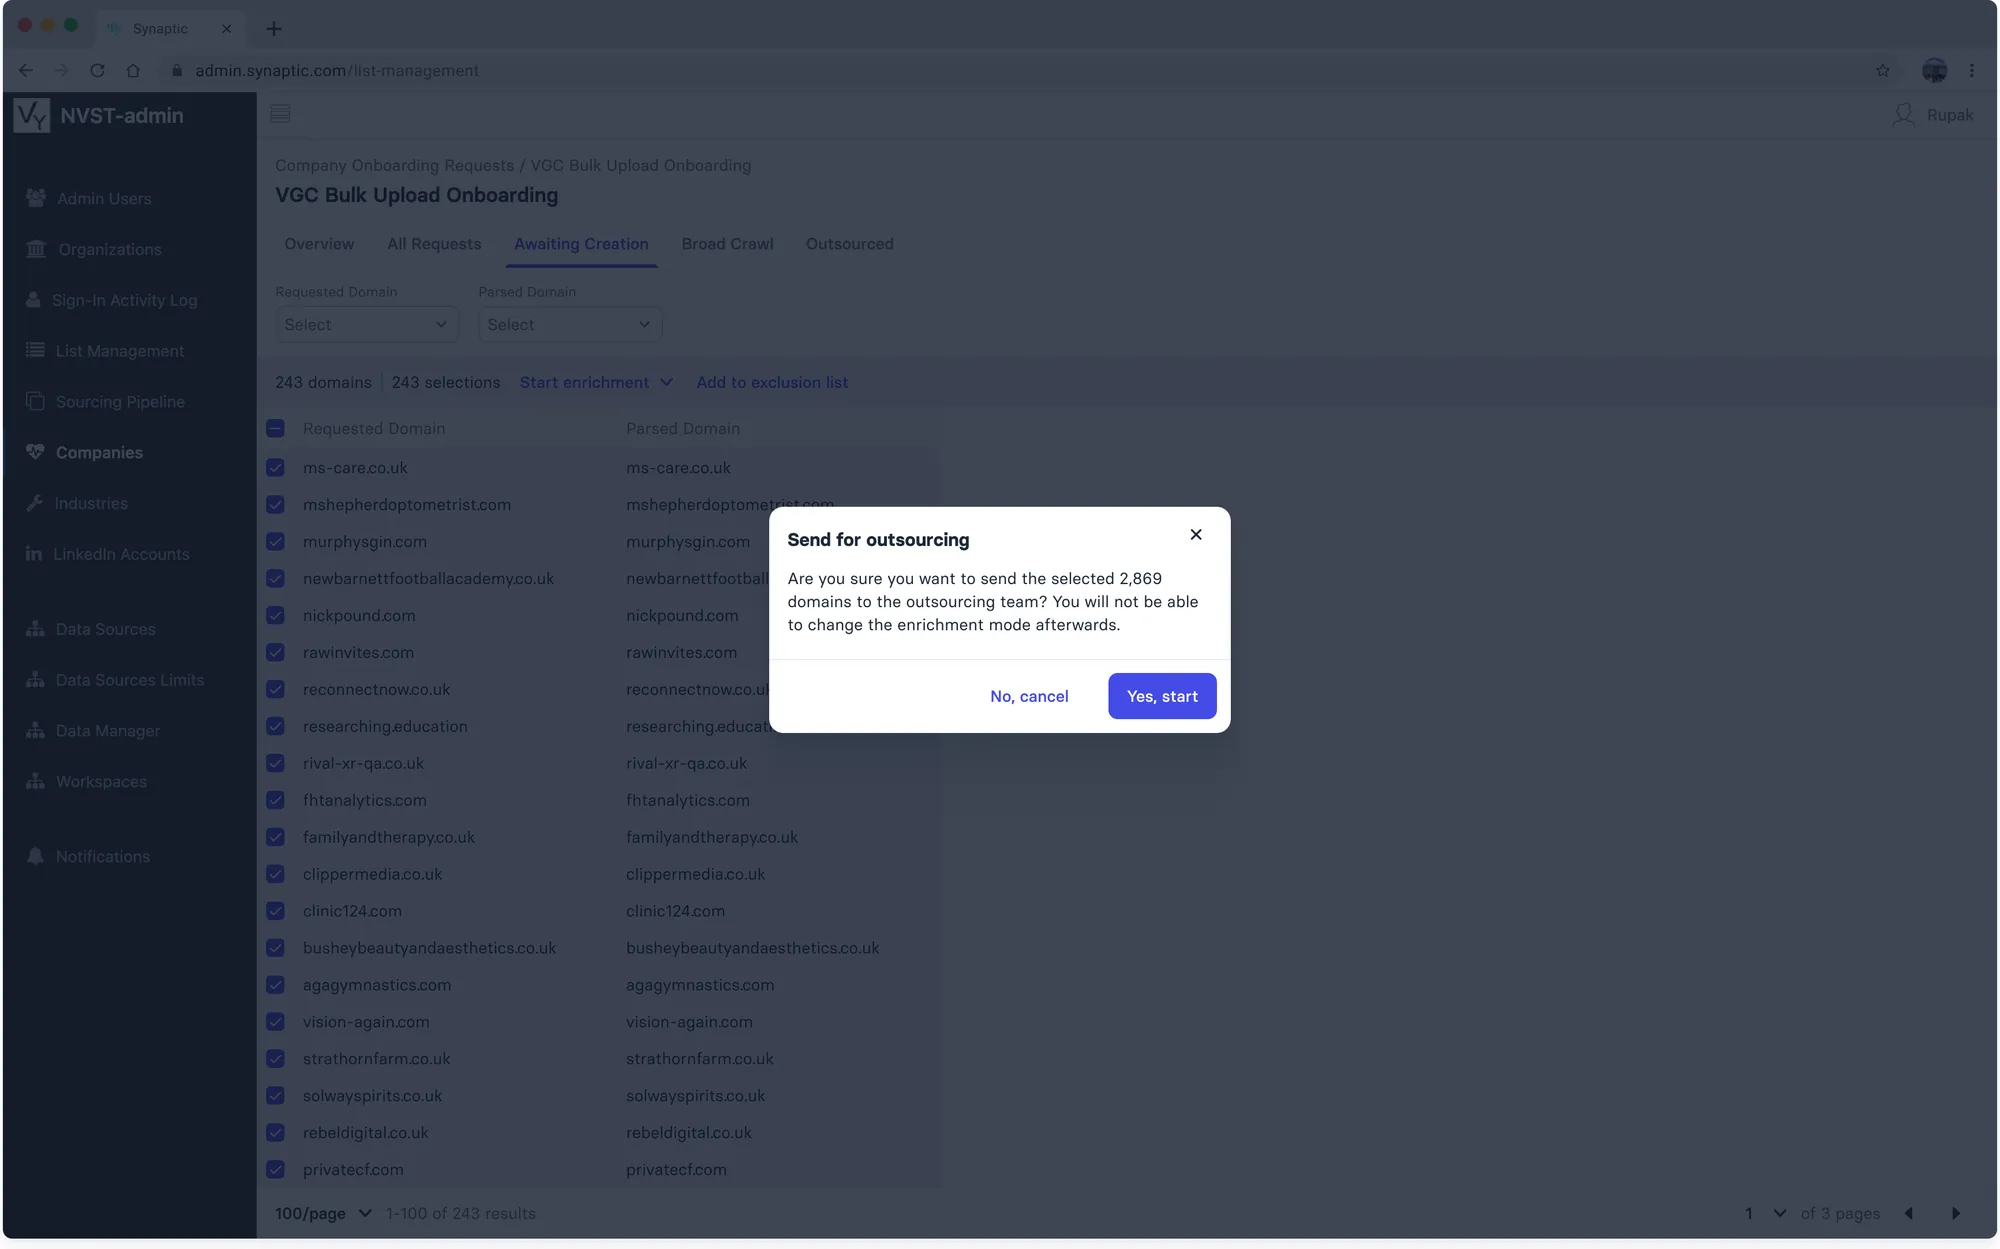
Task: Click LinkedIn Accounts icon
Action: 34,553
